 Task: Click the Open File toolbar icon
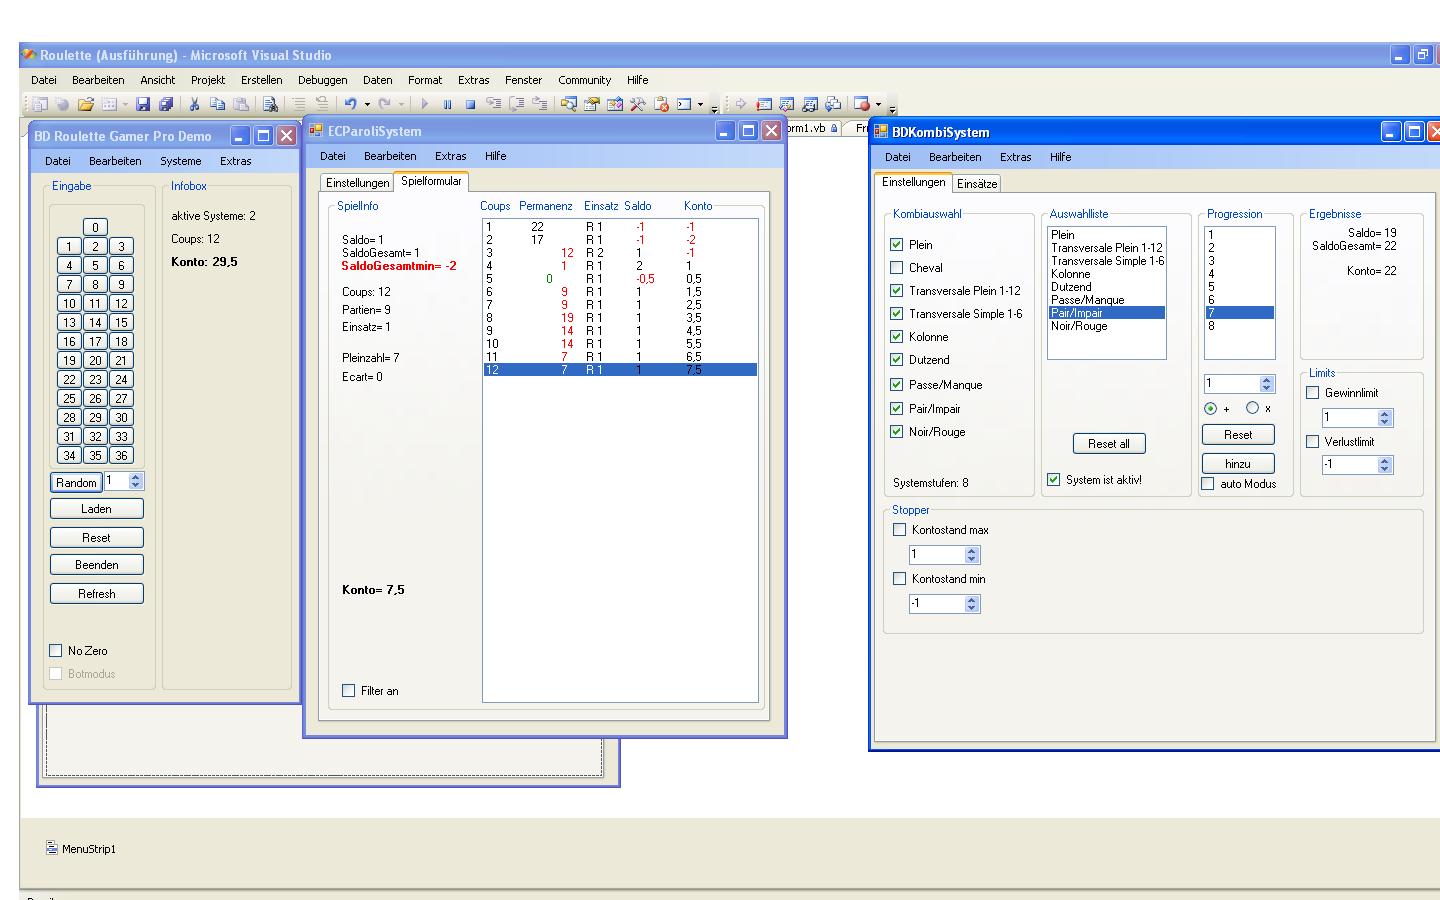tap(86, 104)
